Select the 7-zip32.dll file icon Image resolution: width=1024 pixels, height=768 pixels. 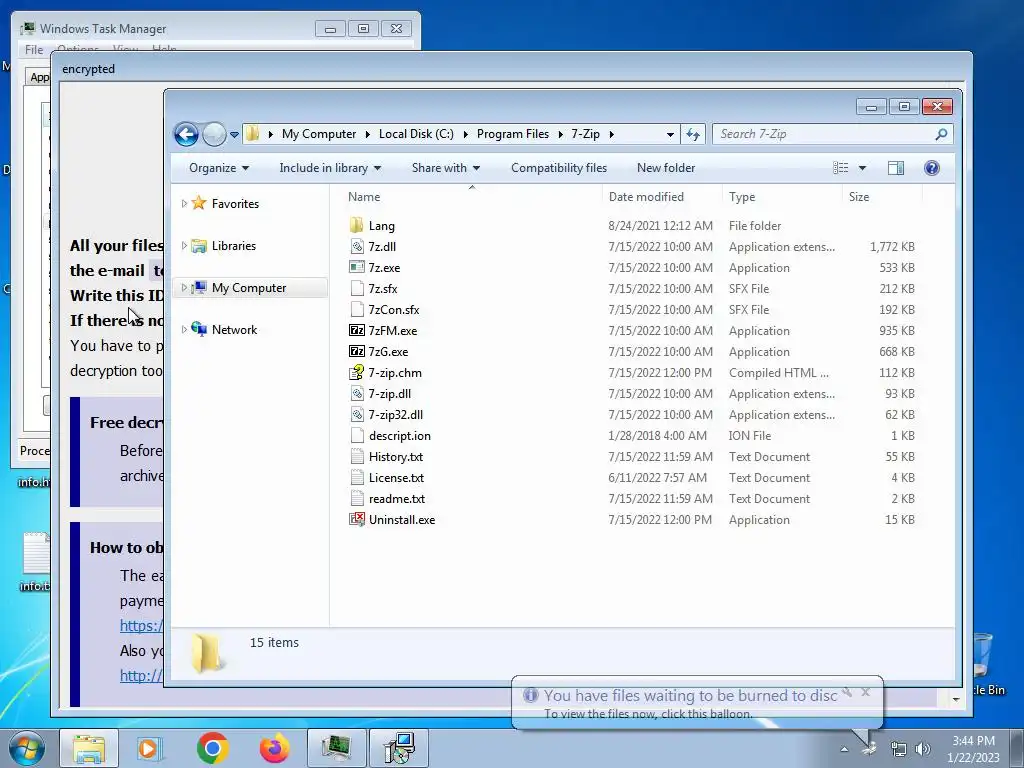coord(357,415)
